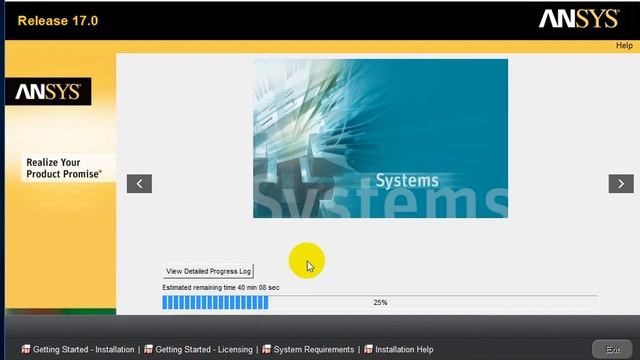Viewport: 640px width, 360px height.
Task: Click the Systems slideshow image
Action: coord(380,138)
